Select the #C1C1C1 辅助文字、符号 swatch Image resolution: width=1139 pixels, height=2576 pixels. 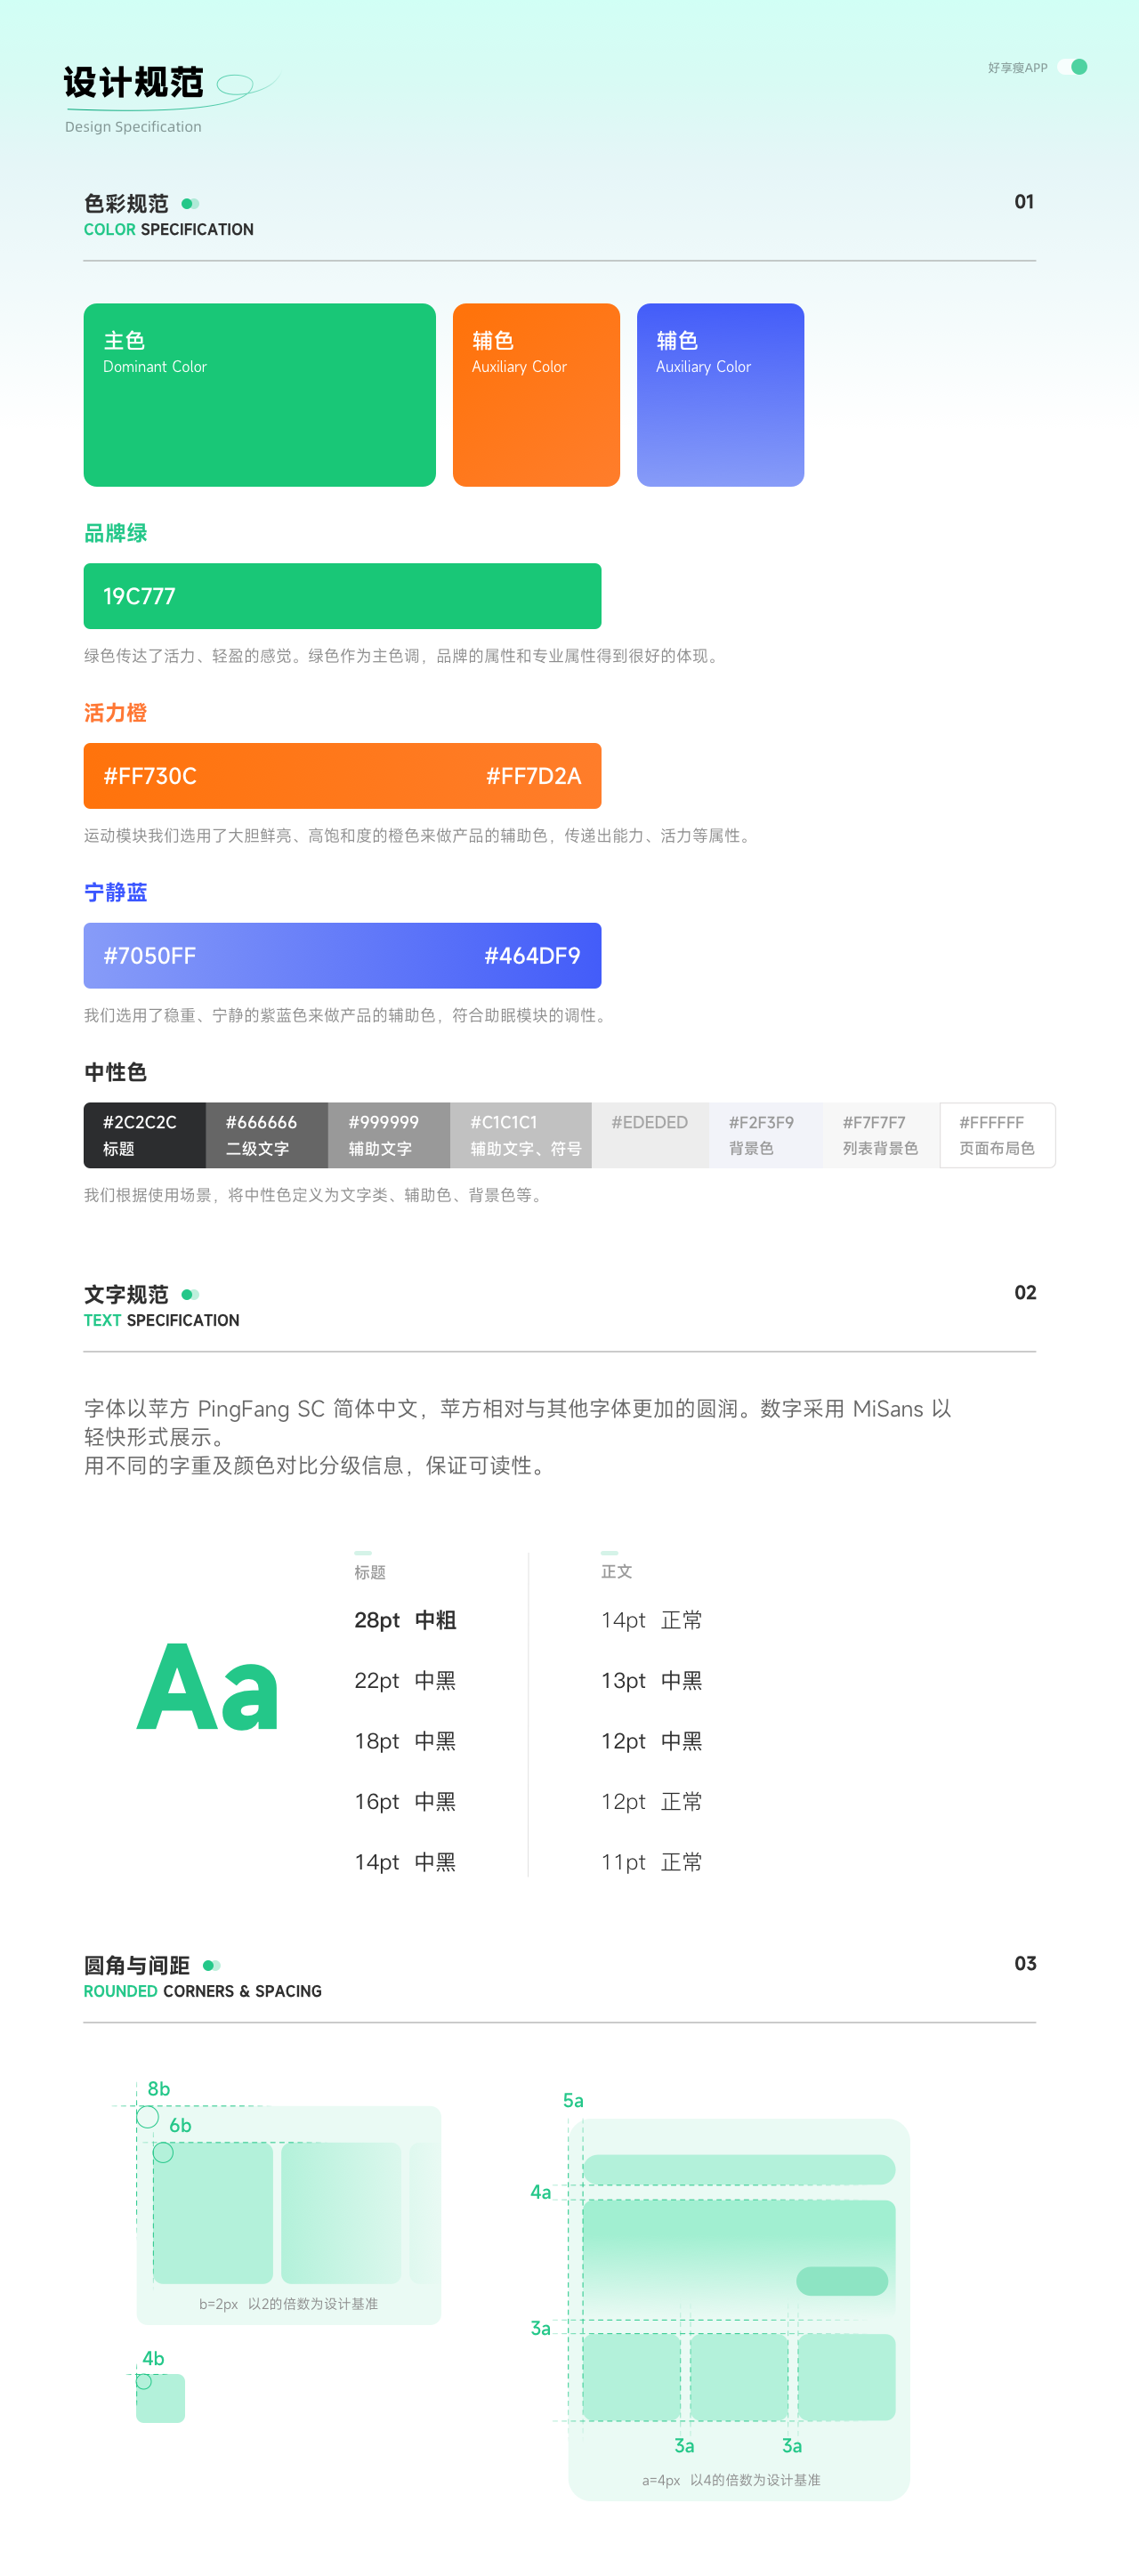click(x=521, y=1135)
